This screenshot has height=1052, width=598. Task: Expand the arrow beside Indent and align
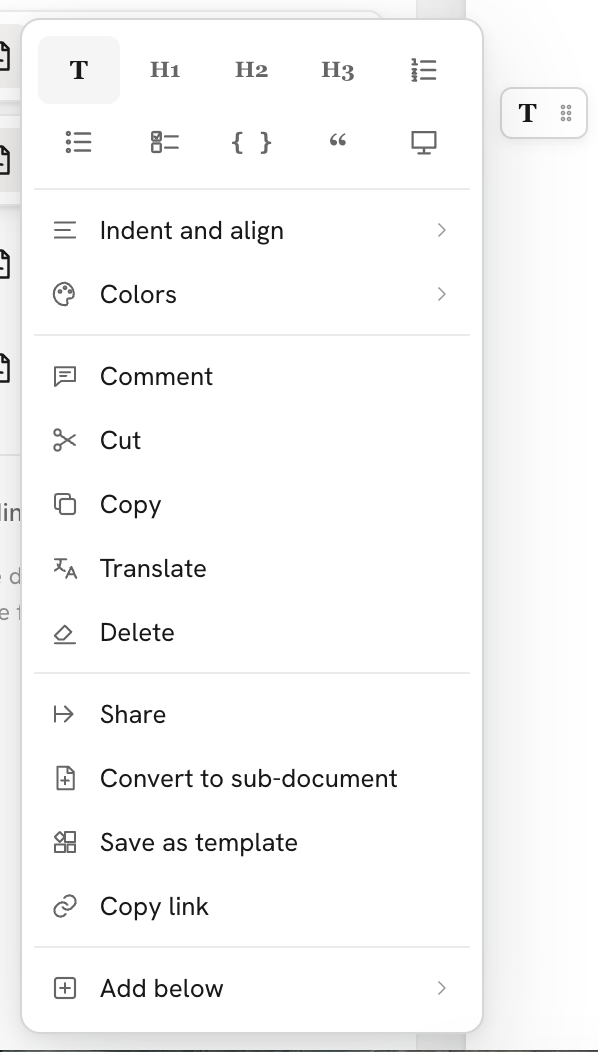click(442, 230)
